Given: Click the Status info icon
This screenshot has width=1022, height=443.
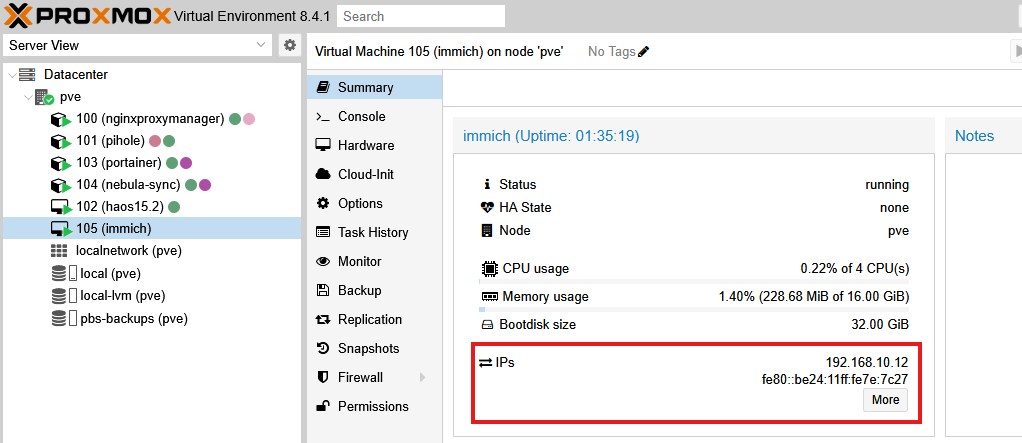Looking at the screenshot, I should [x=486, y=184].
